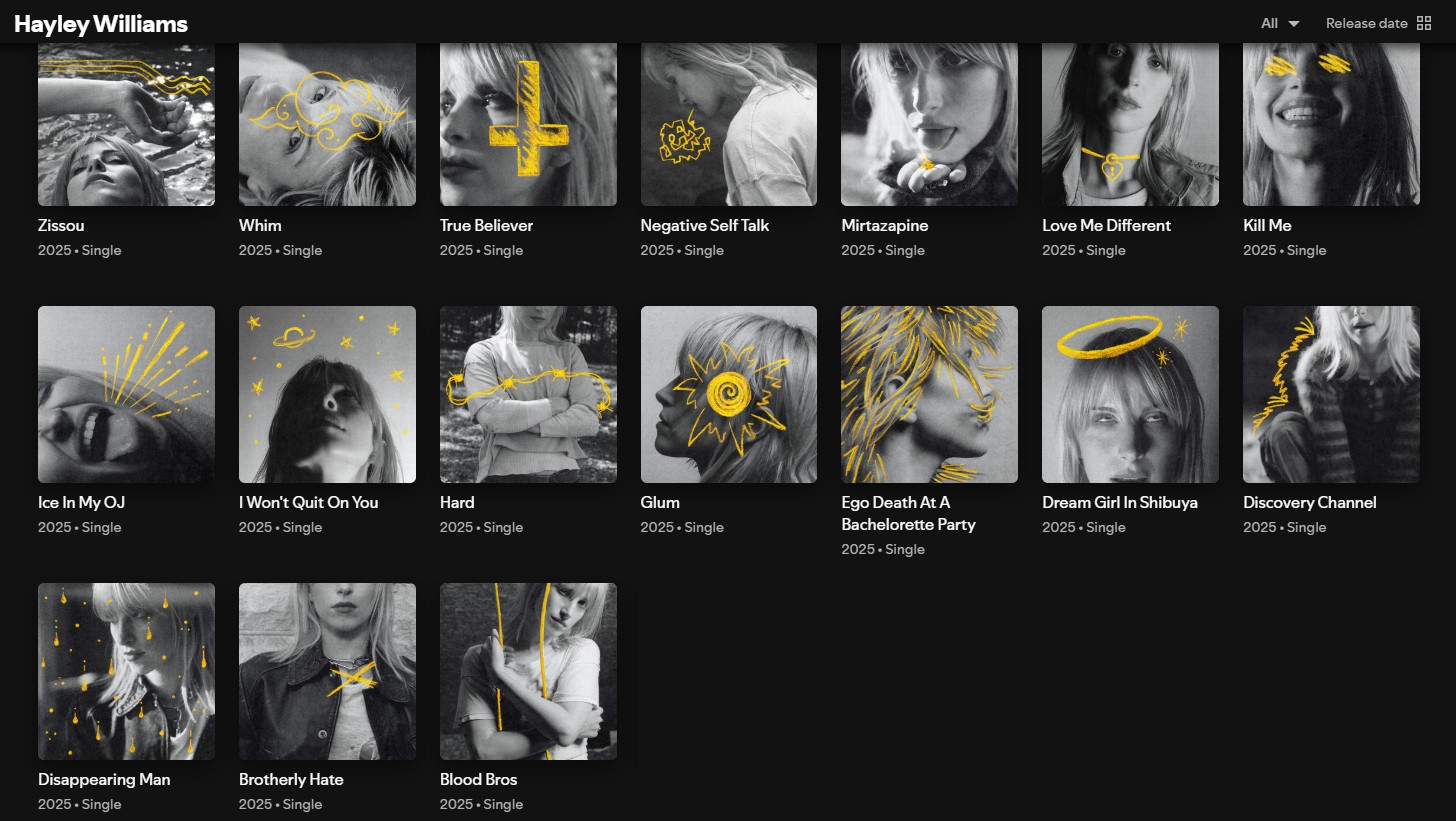This screenshot has width=1456, height=821.
Task: Click '2025 • Single' under Glum
Action: [682, 527]
